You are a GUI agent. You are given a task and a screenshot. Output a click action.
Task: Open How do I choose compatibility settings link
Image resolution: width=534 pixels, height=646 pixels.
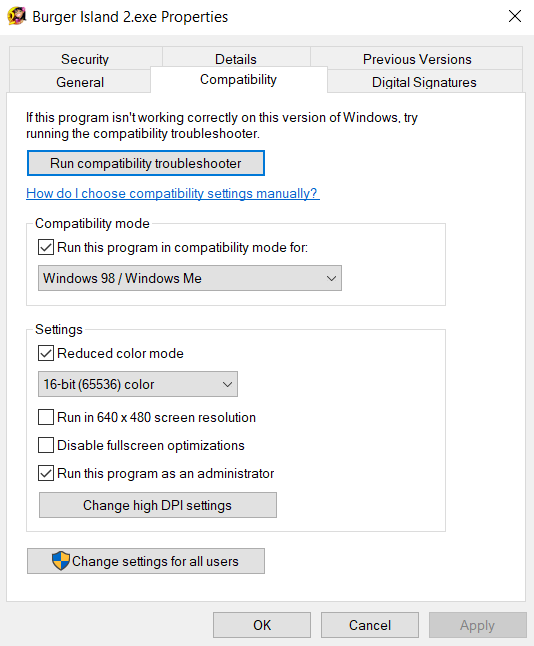[x=173, y=193]
